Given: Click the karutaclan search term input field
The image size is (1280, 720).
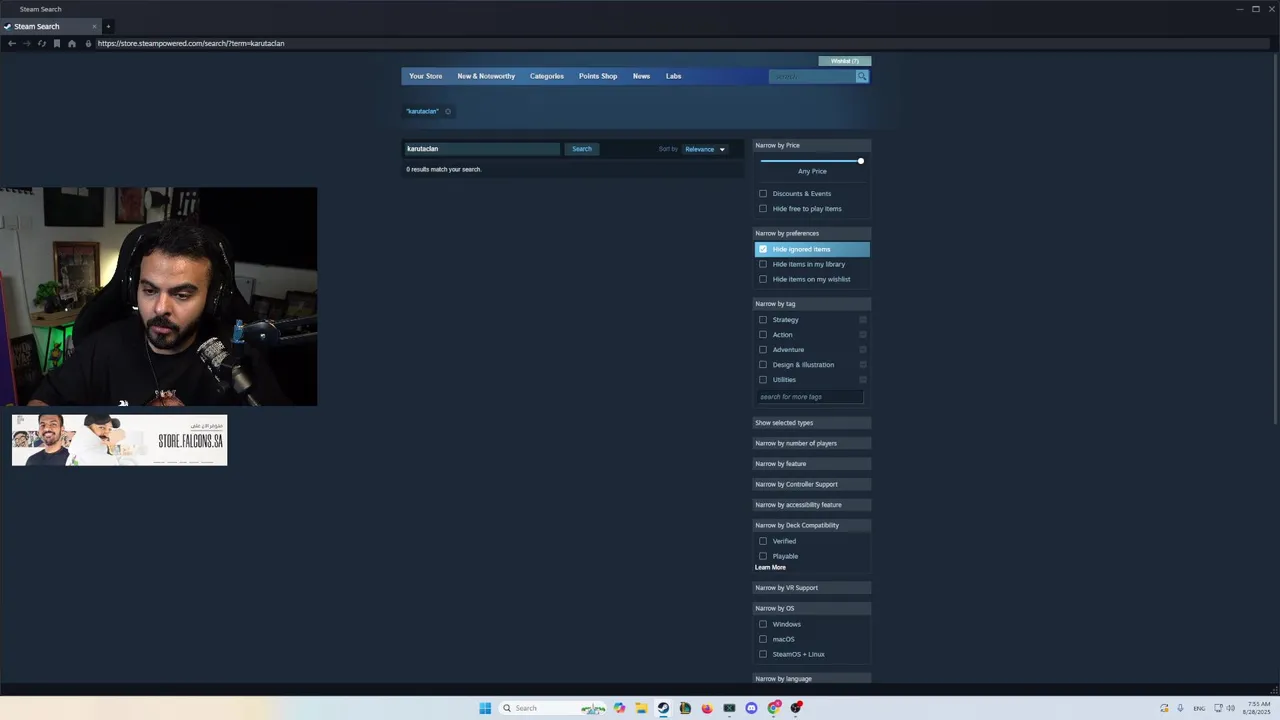Looking at the screenshot, I should [x=482, y=149].
